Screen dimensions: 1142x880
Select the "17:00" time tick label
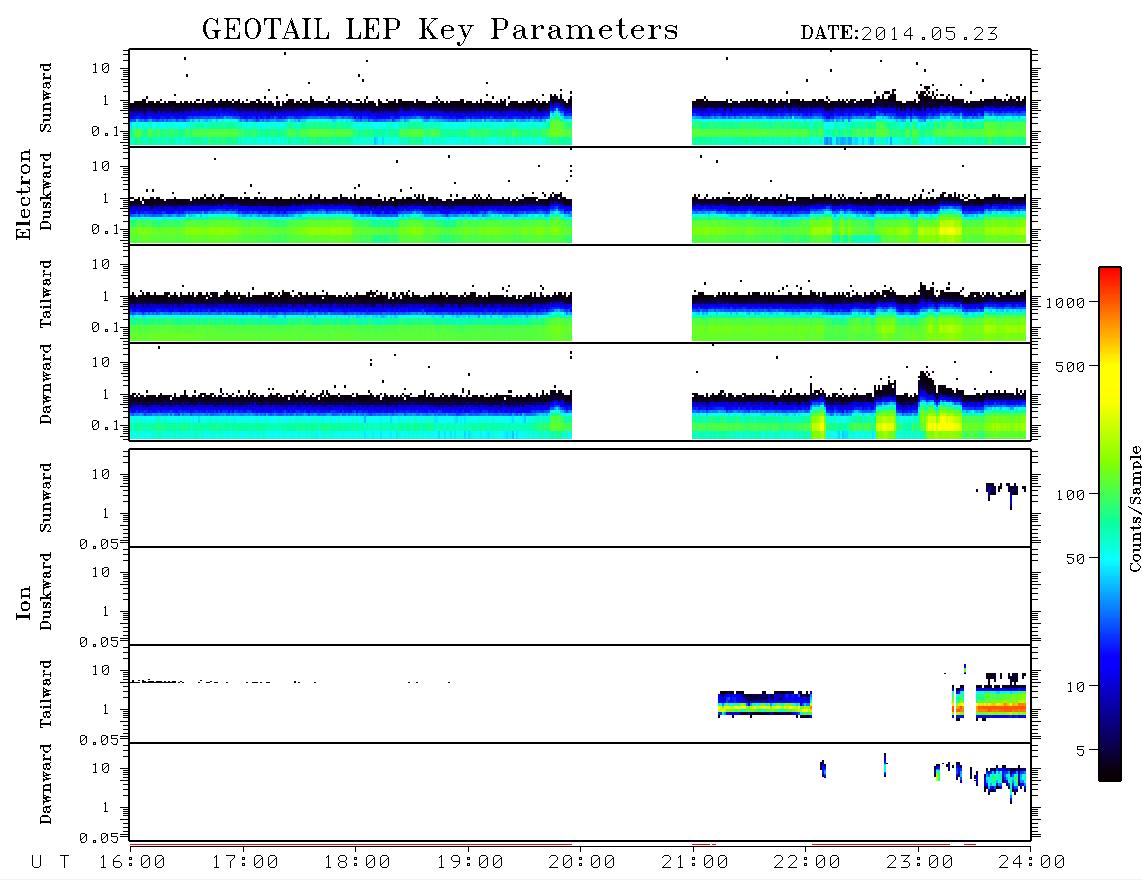[x=245, y=863]
